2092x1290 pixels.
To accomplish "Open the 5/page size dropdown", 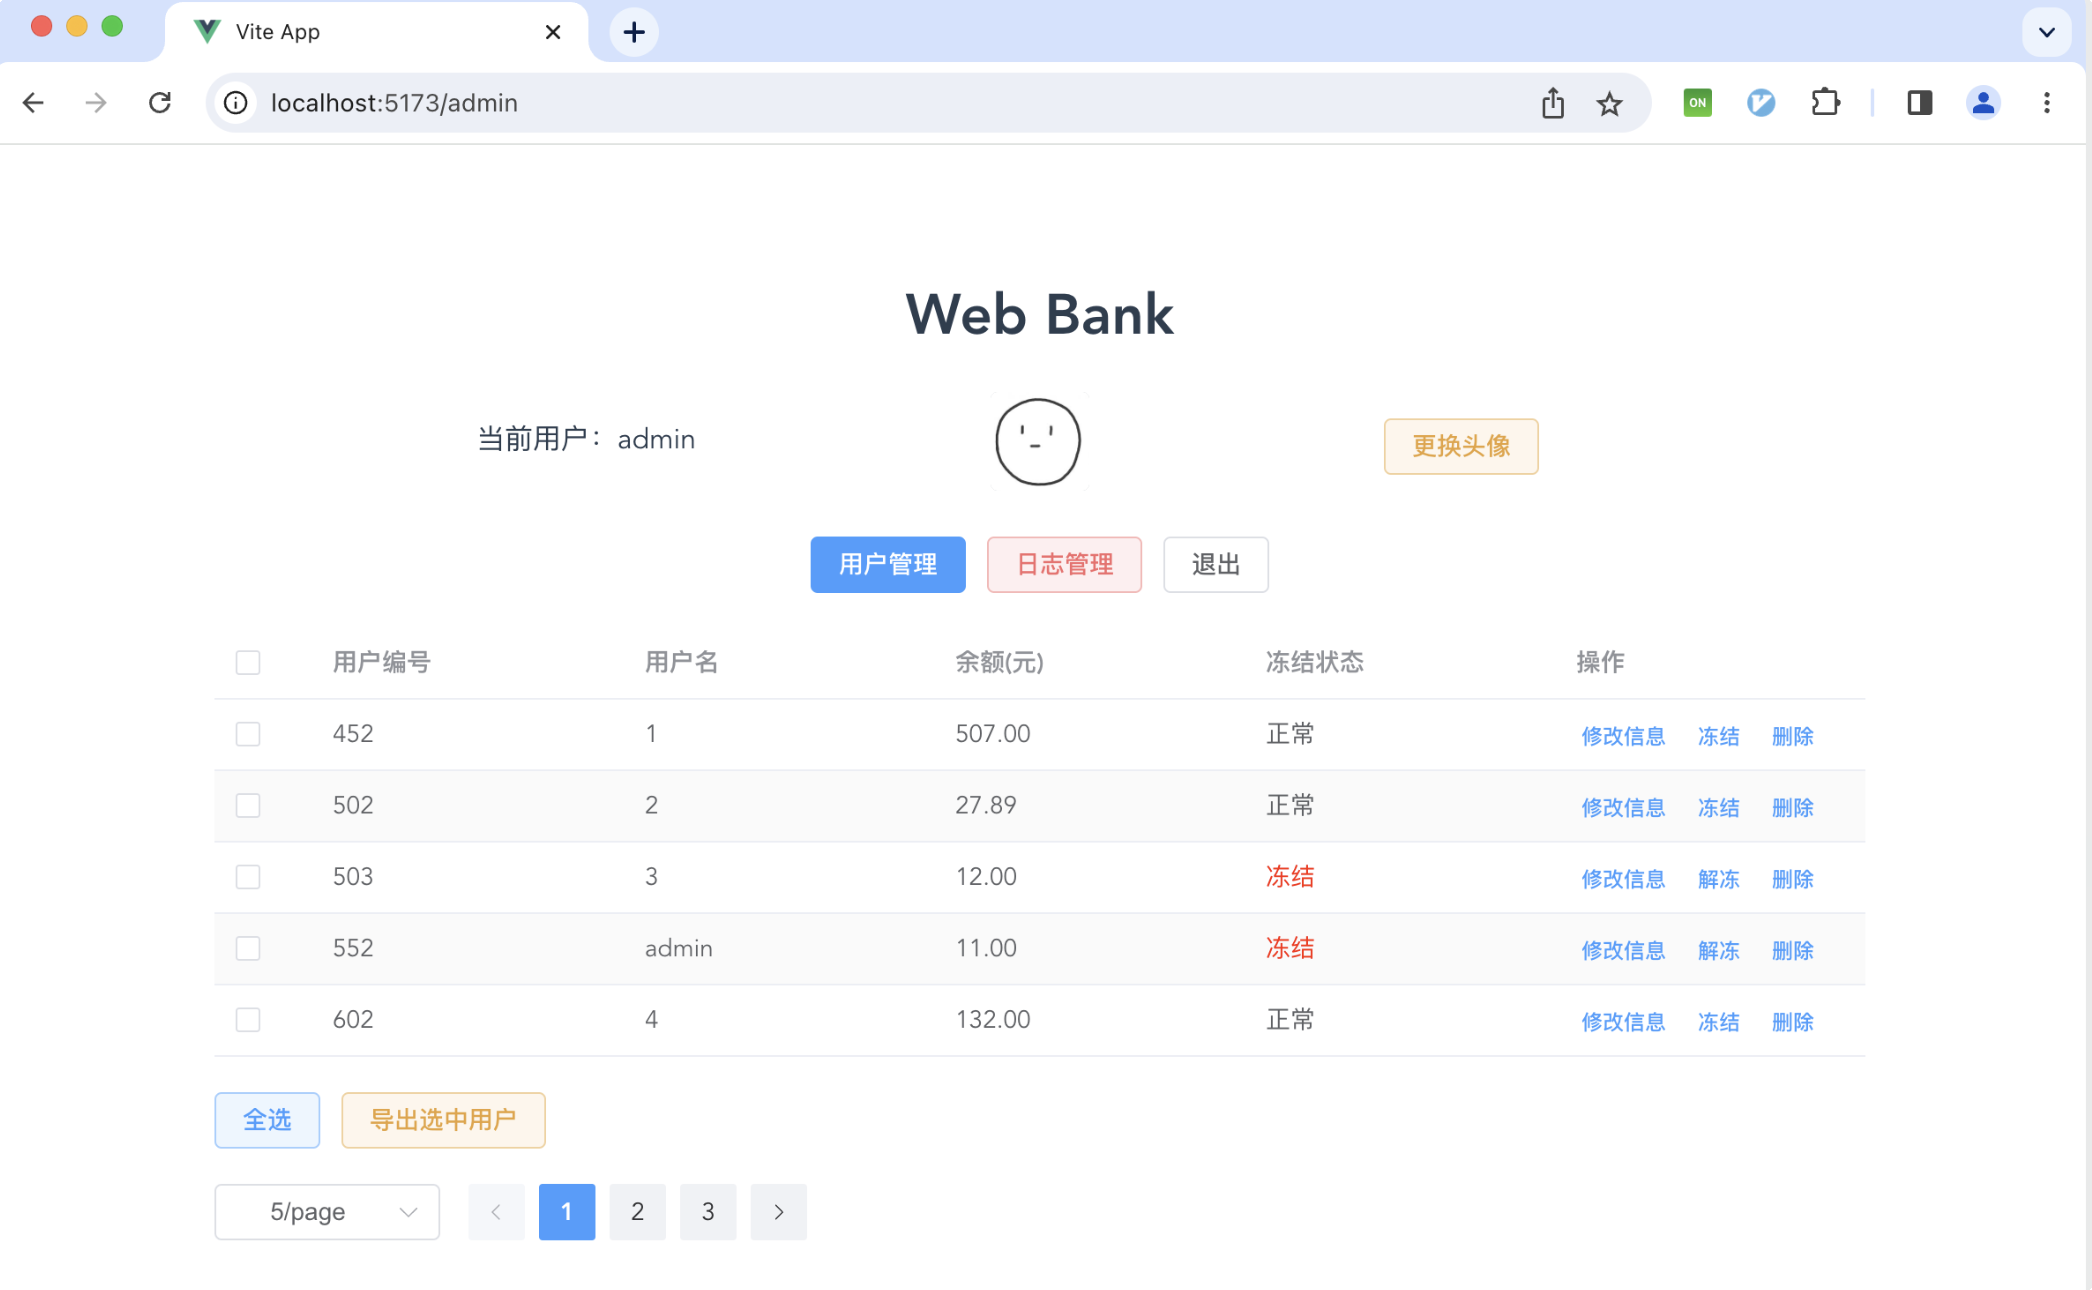I will (x=327, y=1212).
